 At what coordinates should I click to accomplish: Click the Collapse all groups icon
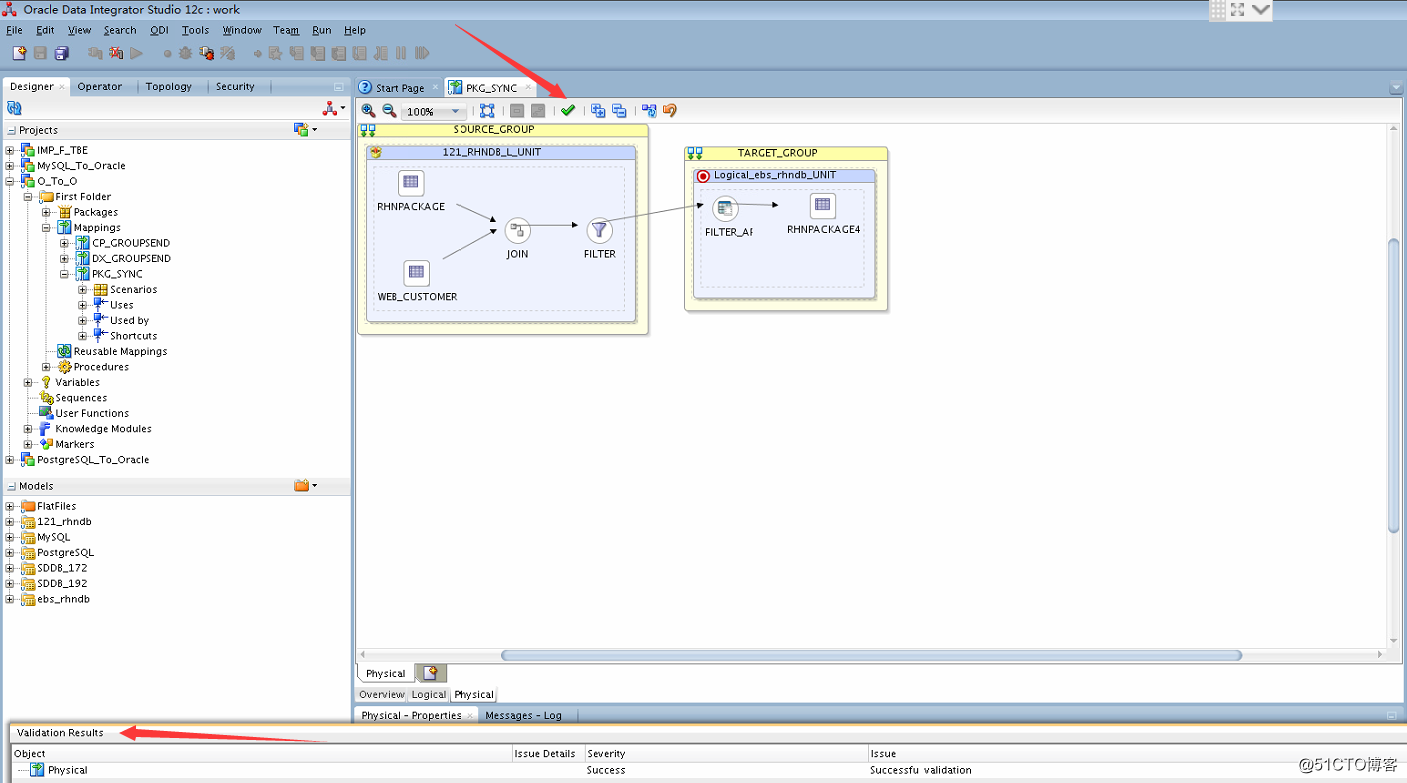pos(619,111)
